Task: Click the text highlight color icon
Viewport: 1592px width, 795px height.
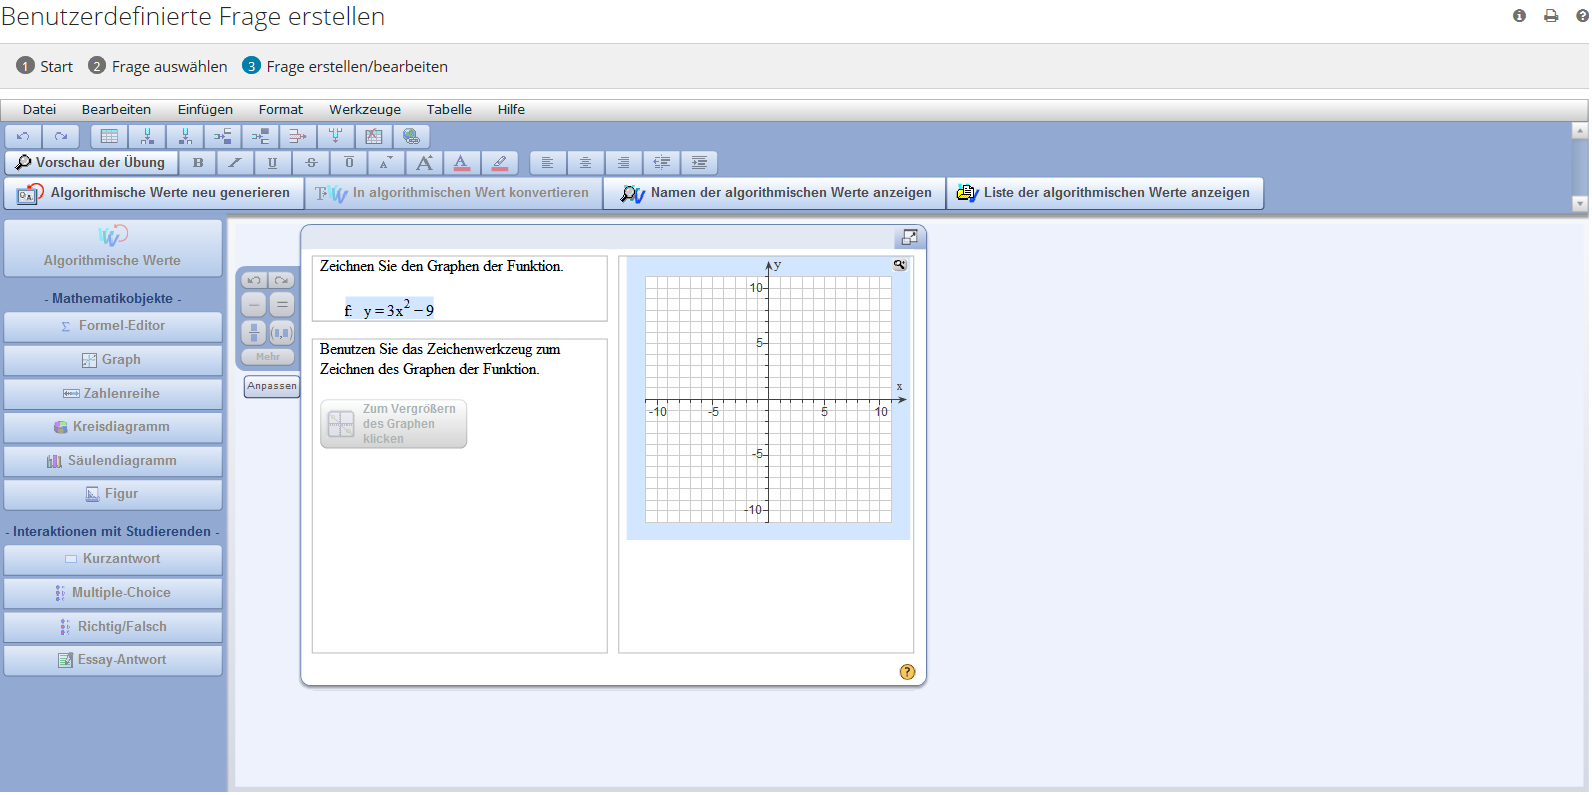Action: [500, 163]
